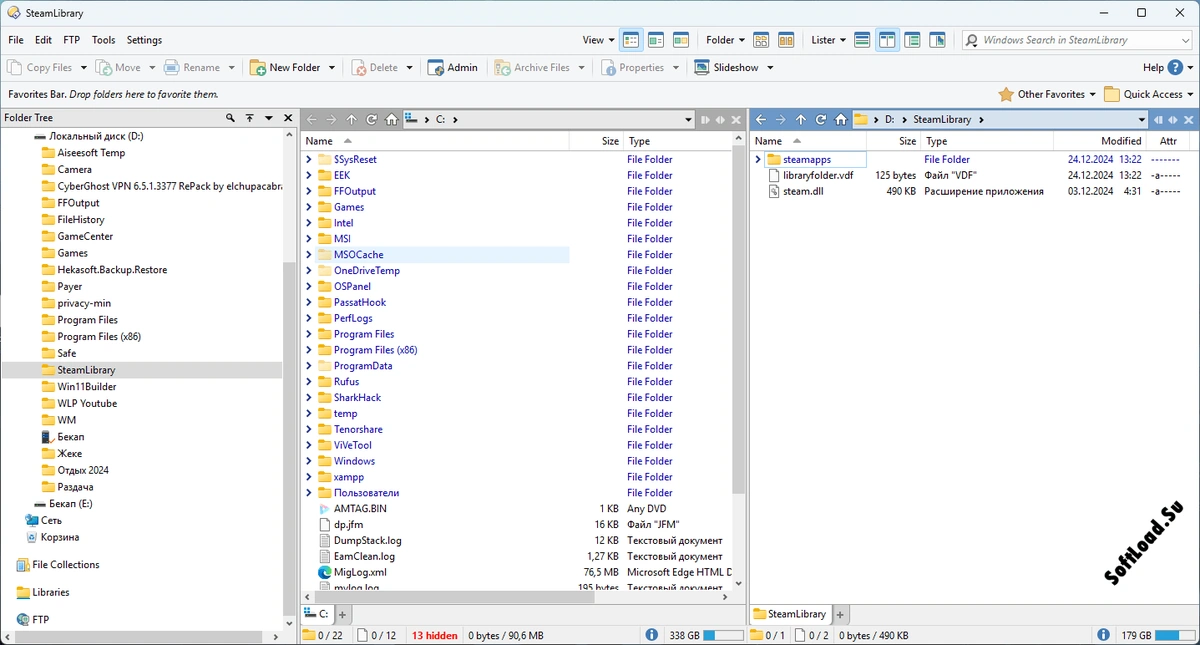This screenshot has height=645, width=1200.
Task: Open Lister dropdown menu
Action: pos(828,40)
